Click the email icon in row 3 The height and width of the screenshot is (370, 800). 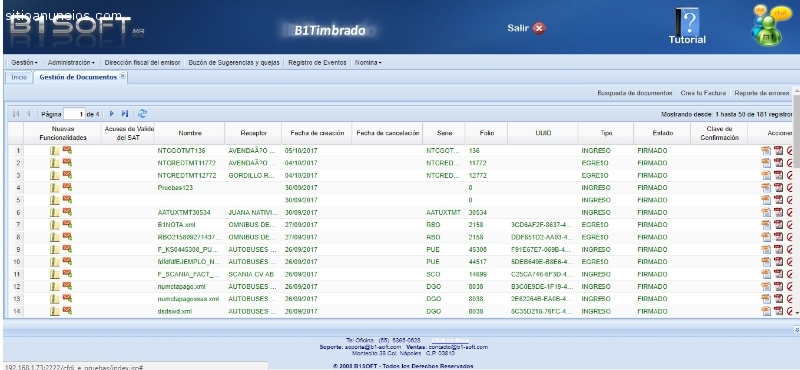[67, 175]
